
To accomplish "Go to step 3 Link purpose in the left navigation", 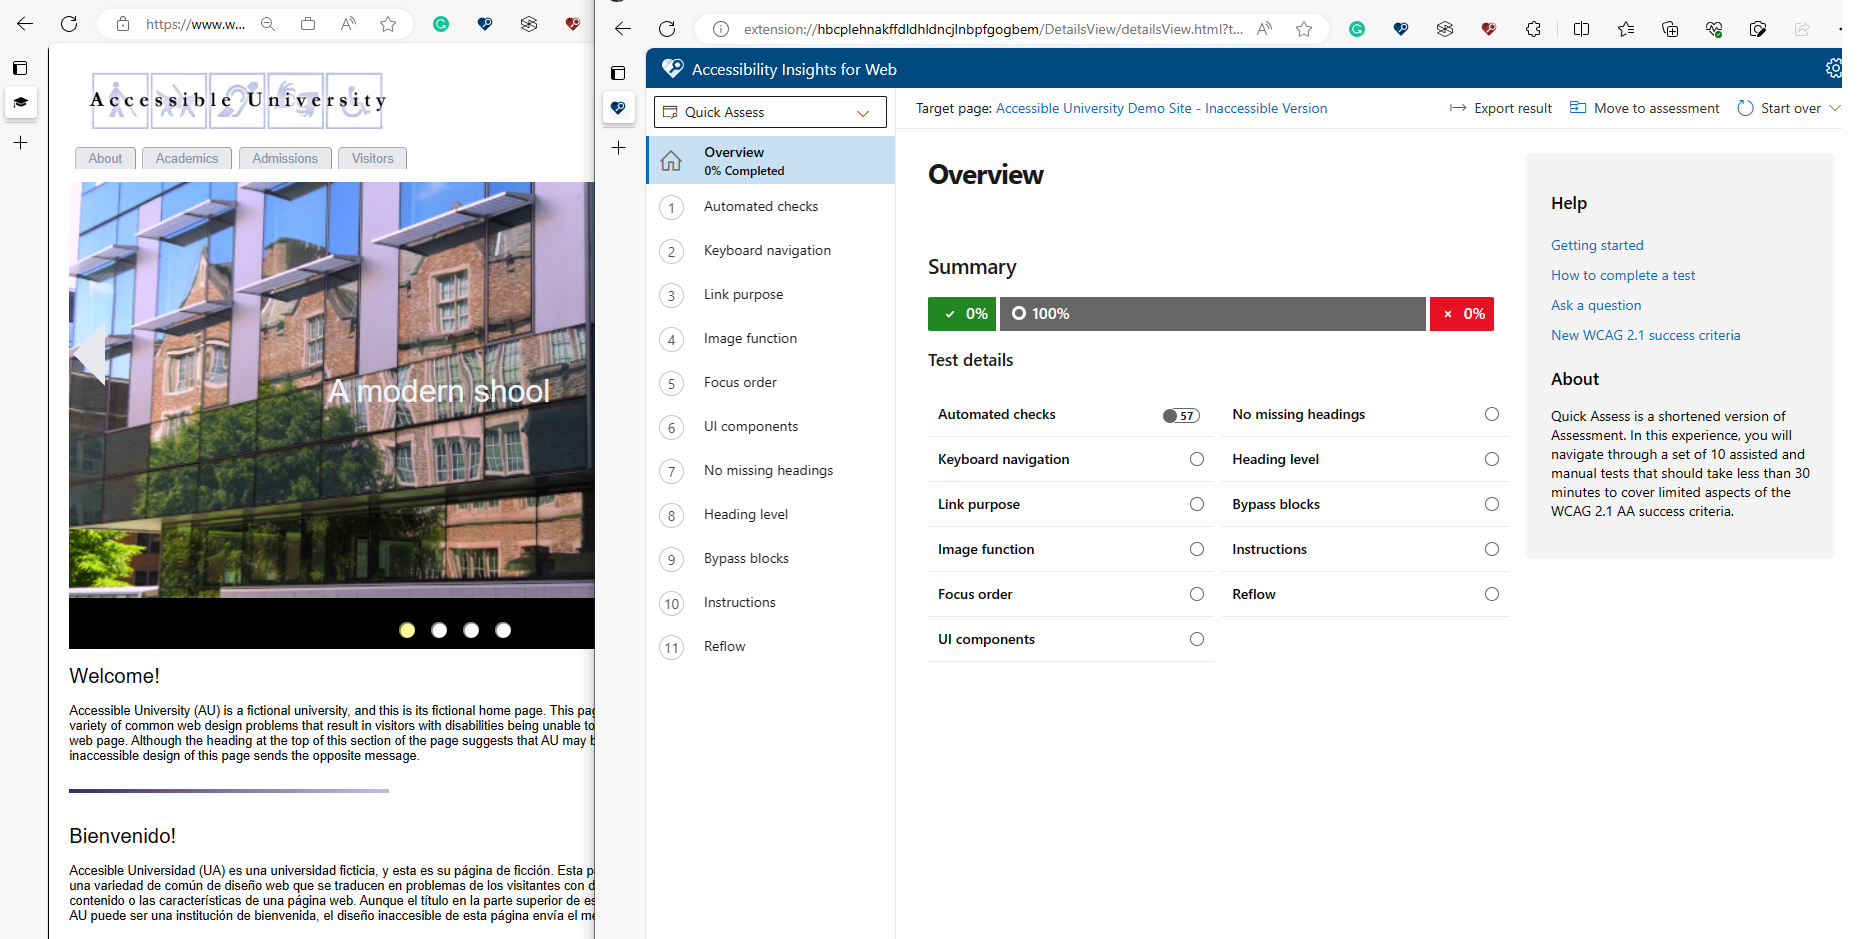I will tap(771, 295).
